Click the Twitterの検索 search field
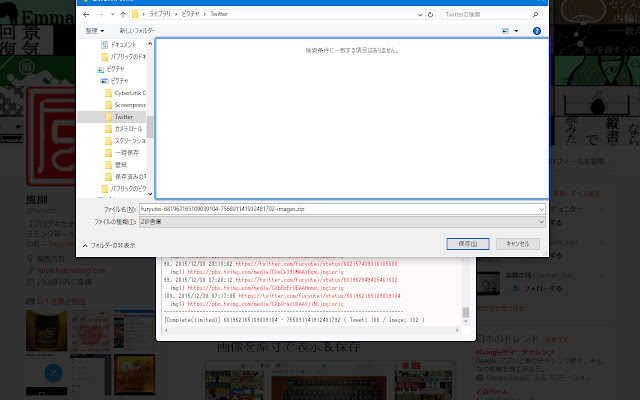640x400 pixels. click(x=490, y=15)
